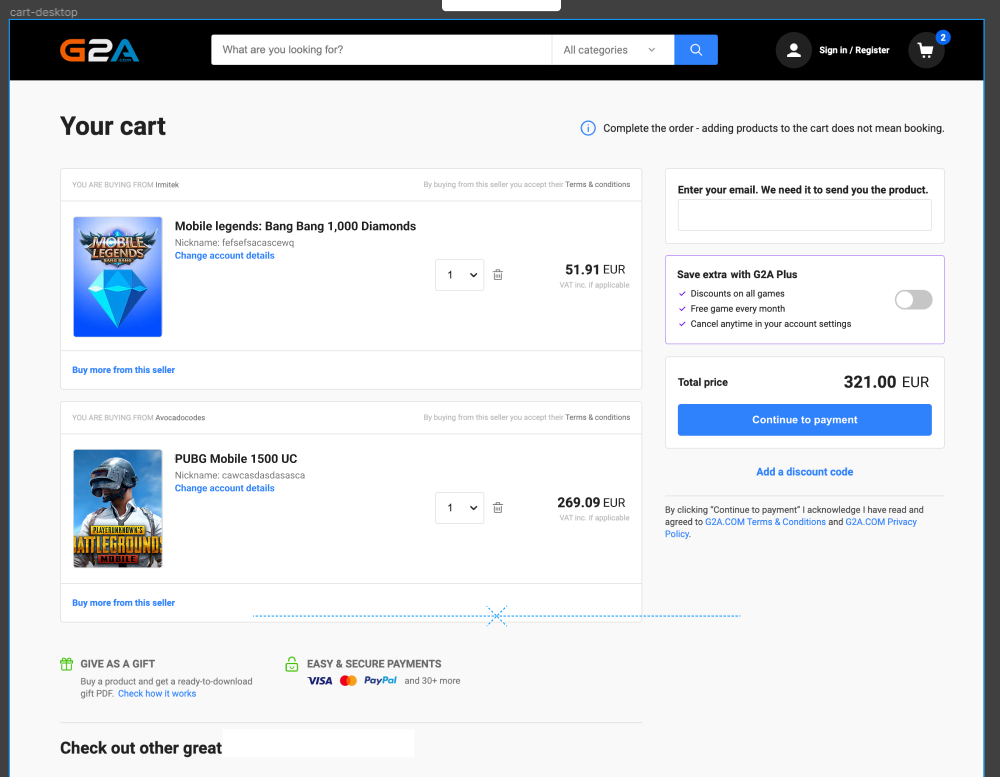Click the blue info icon near complete order notice
The width and height of the screenshot is (1000, 777).
coord(588,128)
